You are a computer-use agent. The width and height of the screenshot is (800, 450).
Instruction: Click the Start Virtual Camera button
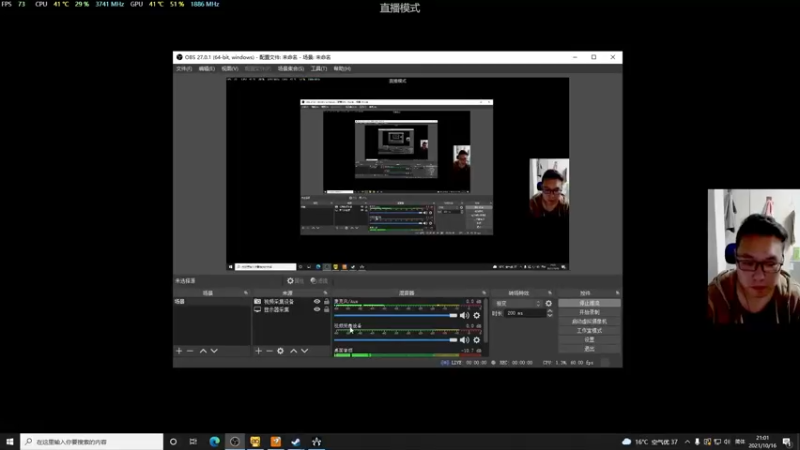click(589, 321)
